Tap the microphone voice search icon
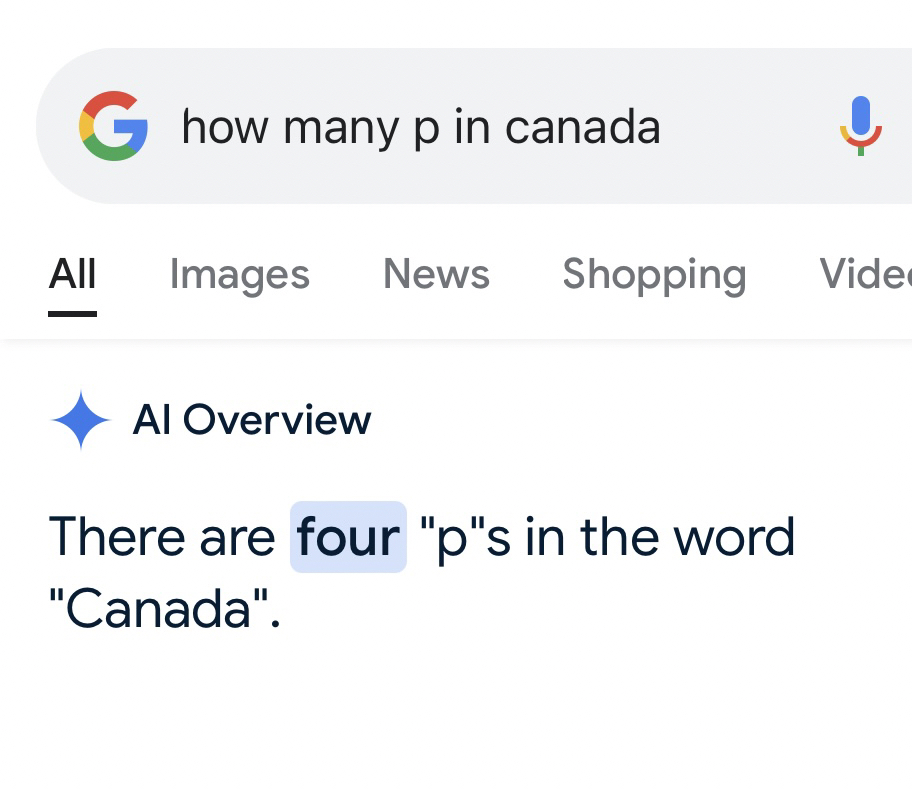The height and width of the screenshot is (789, 912). [860, 126]
